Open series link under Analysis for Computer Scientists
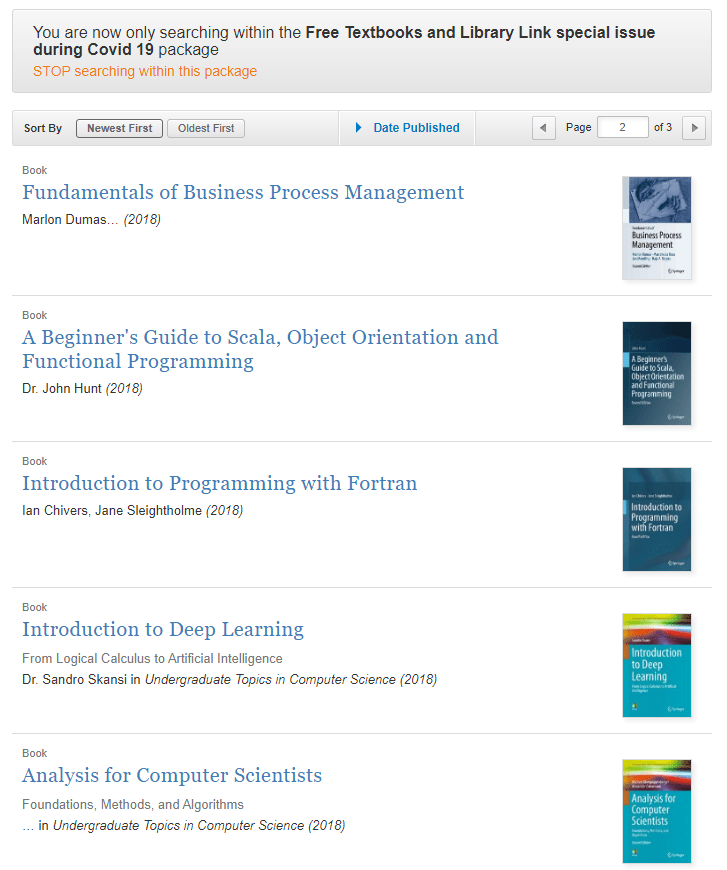Screen dimensions: 727x870 coord(179,826)
